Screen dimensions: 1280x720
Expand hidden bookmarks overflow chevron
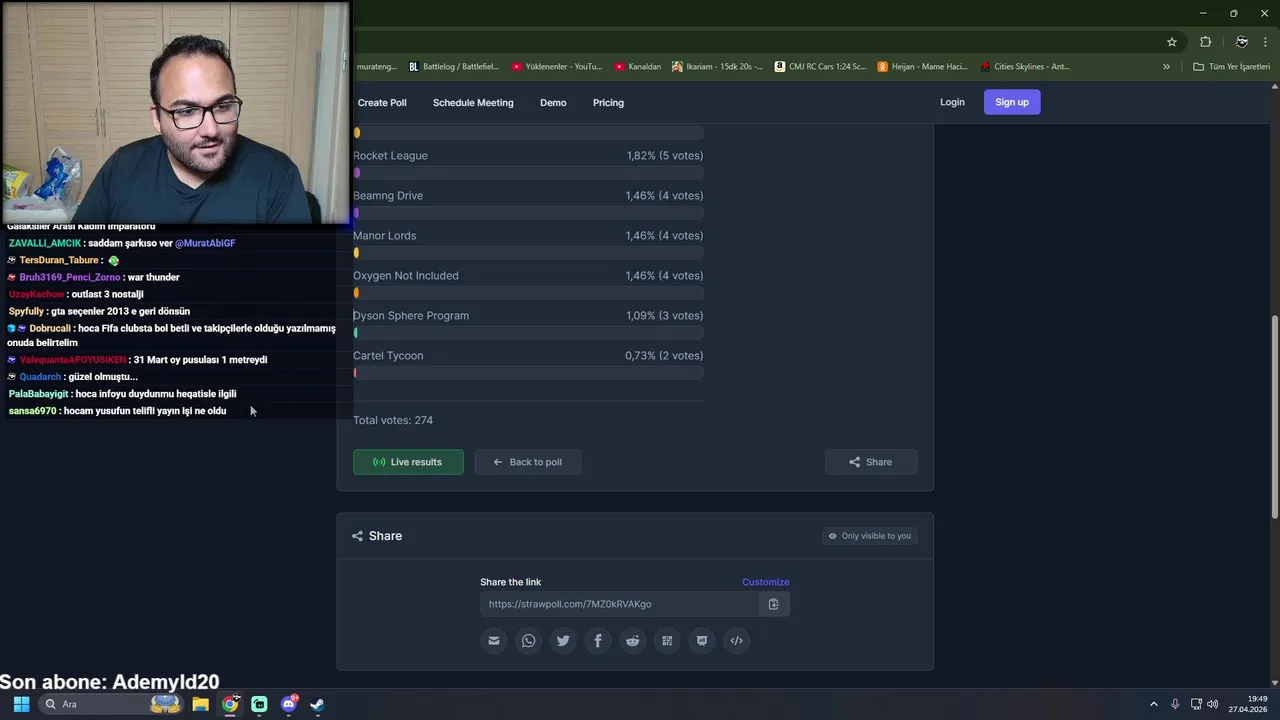click(x=1166, y=67)
